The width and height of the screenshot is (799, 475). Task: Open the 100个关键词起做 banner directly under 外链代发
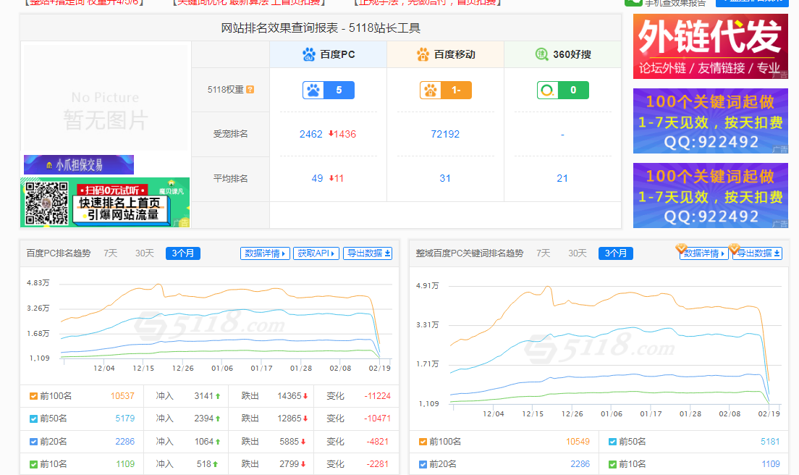click(710, 121)
